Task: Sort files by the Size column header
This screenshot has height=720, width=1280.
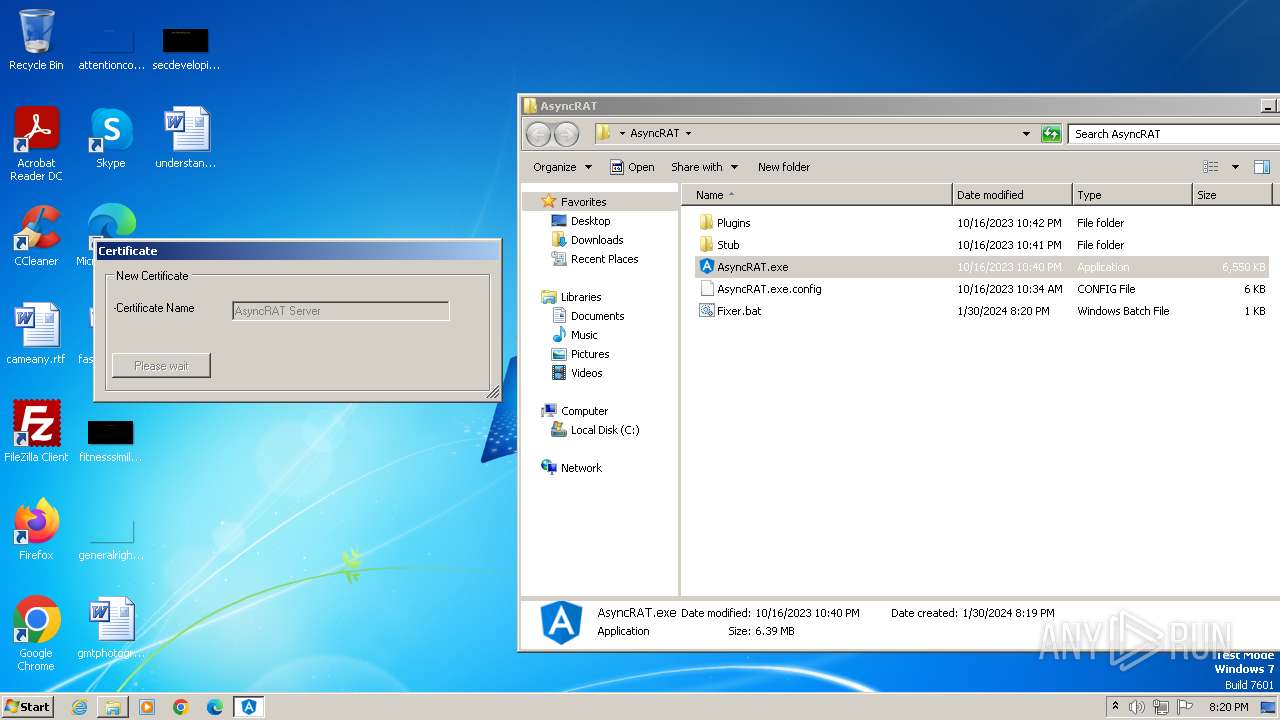Action: (1232, 195)
